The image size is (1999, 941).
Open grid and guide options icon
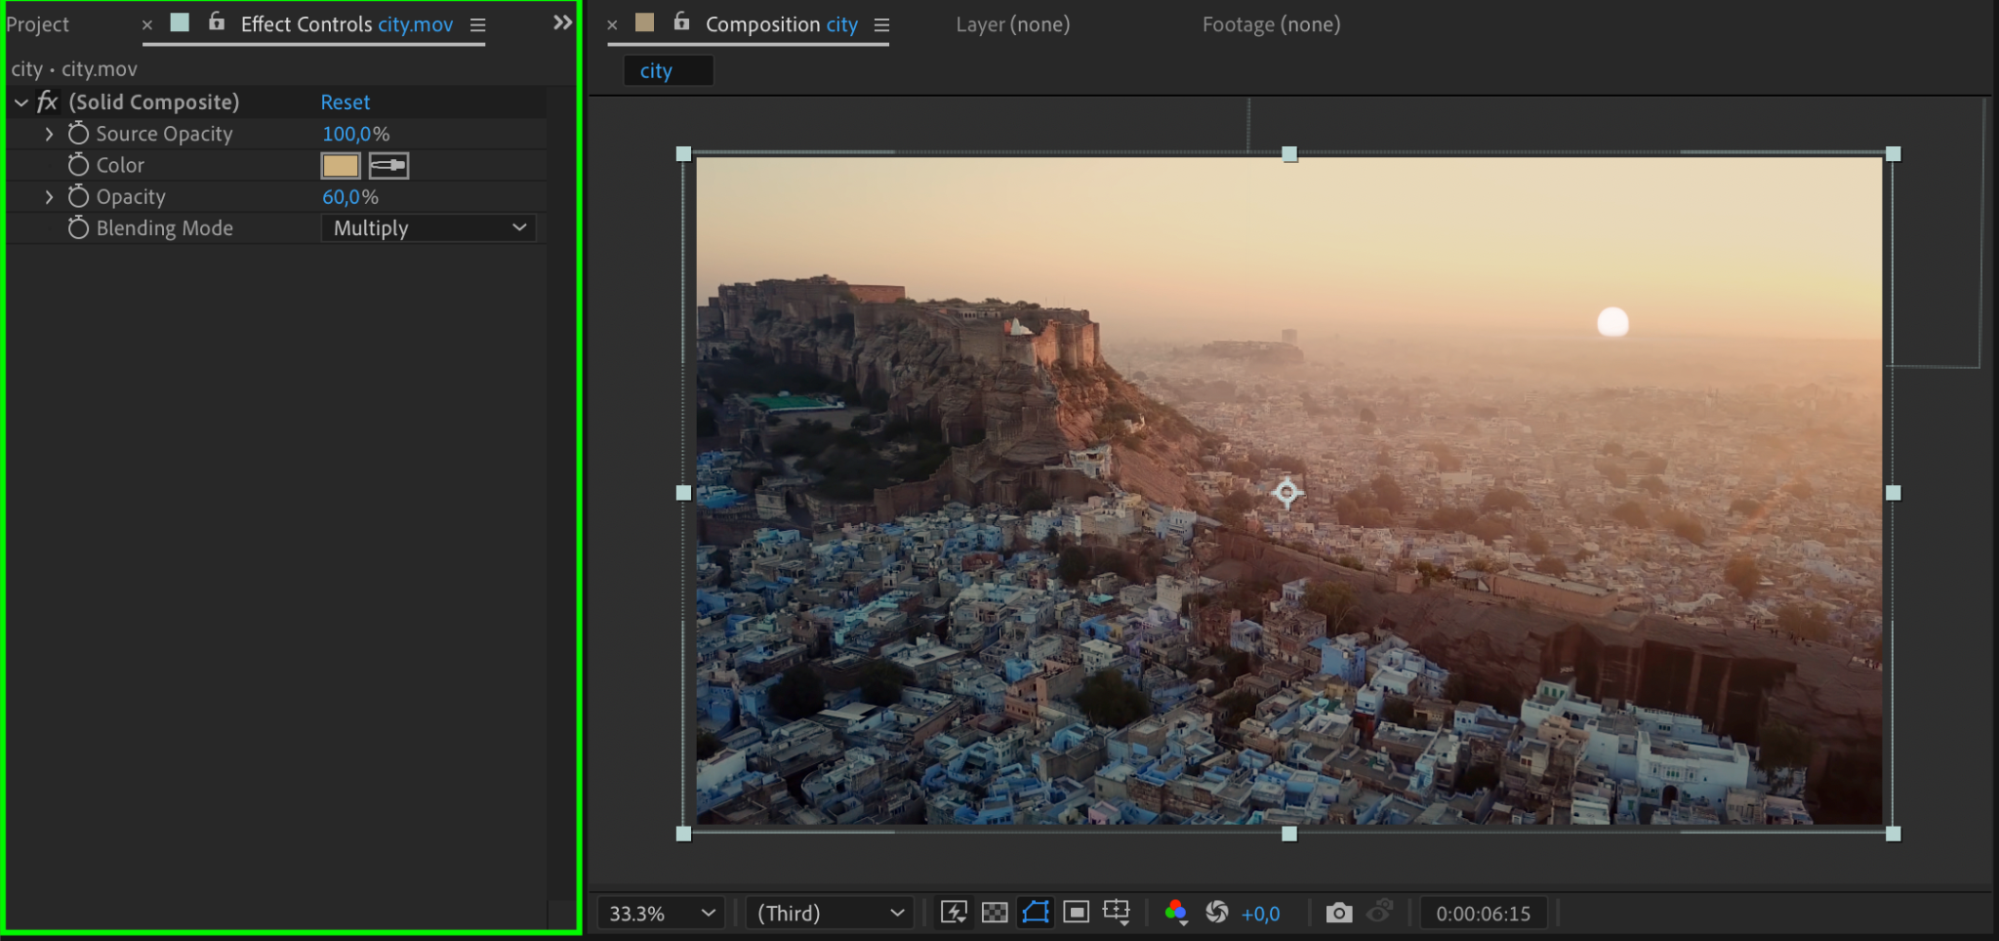point(1116,912)
